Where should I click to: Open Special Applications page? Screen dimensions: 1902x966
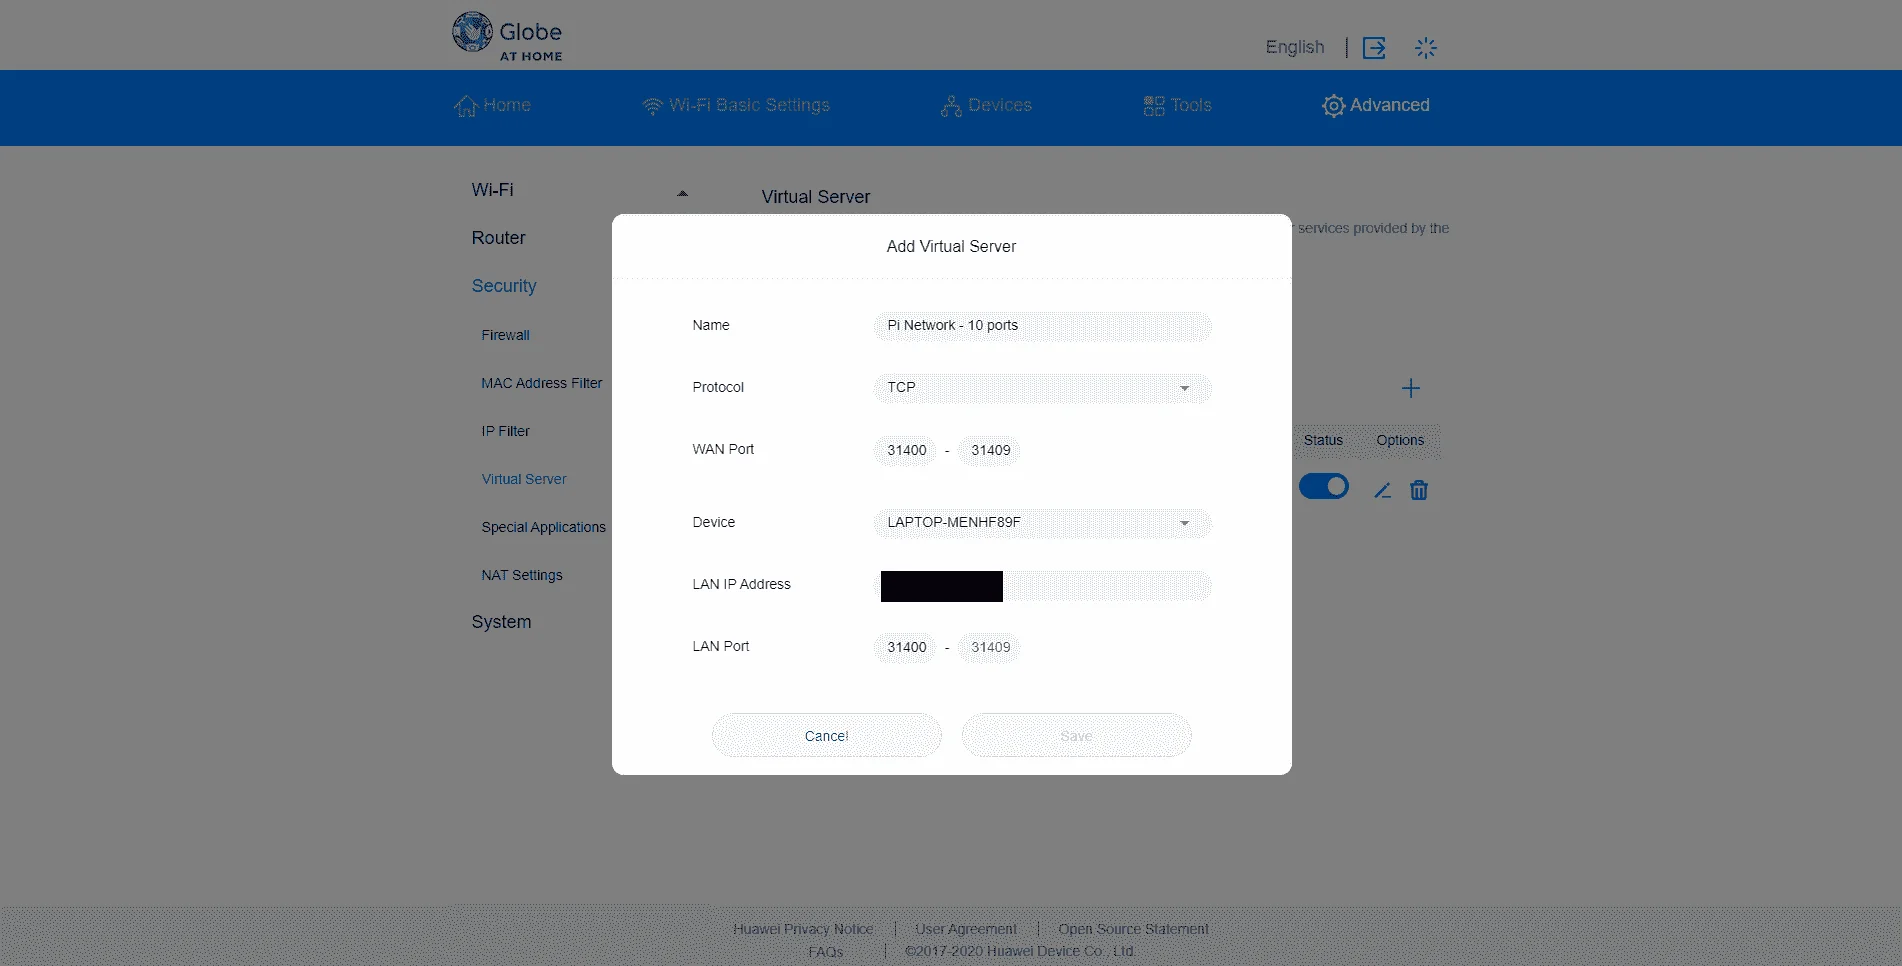tap(543, 527)
